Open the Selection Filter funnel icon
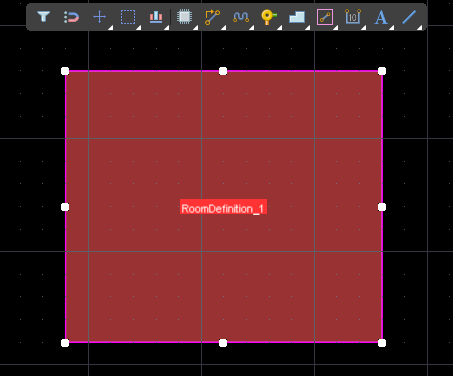The image size is (453, 376). click(x=43, y=17)
